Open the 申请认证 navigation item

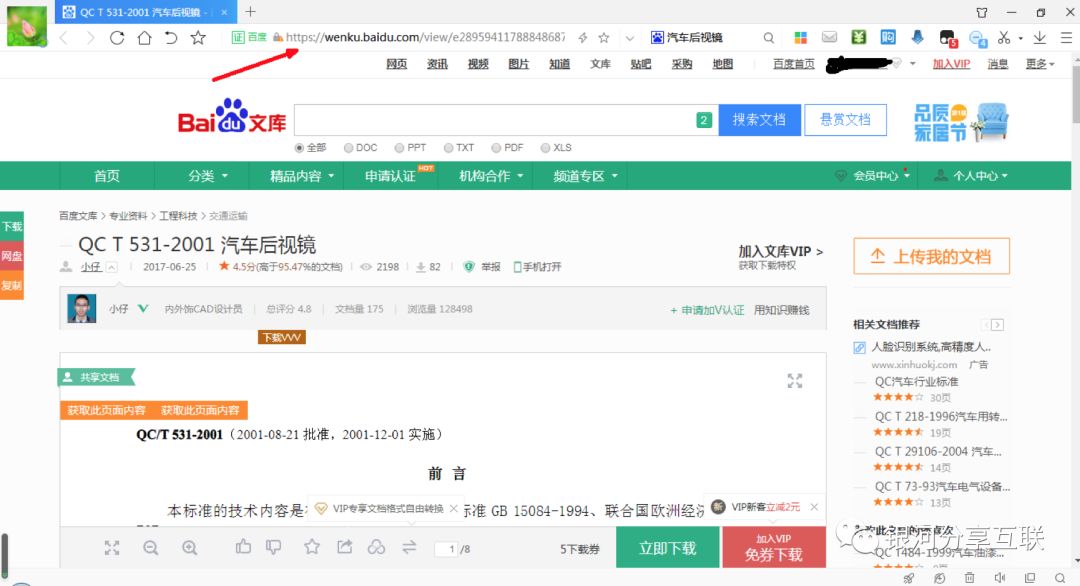391,176
